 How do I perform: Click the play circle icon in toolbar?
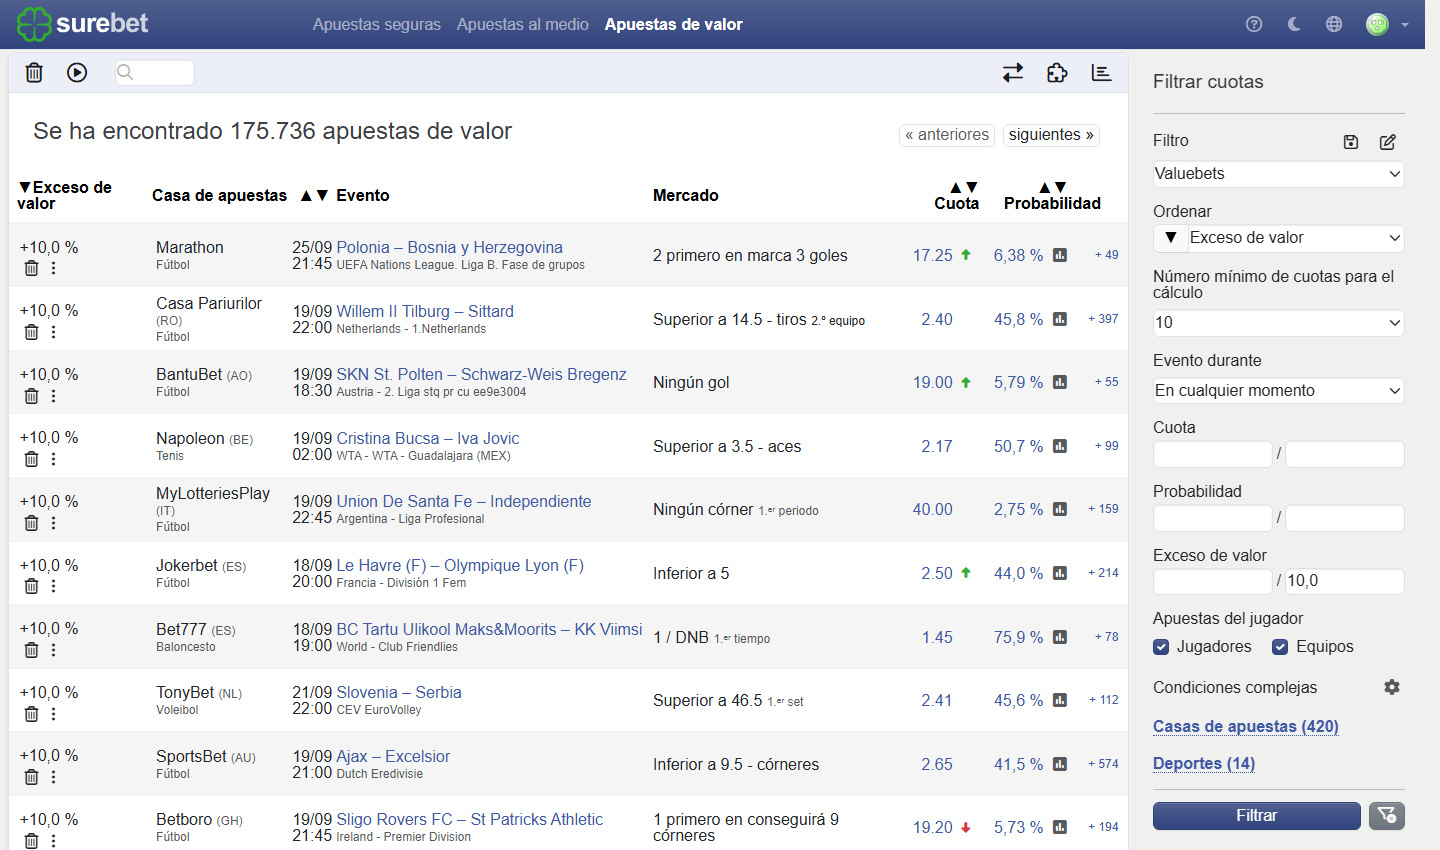(77, 72)
